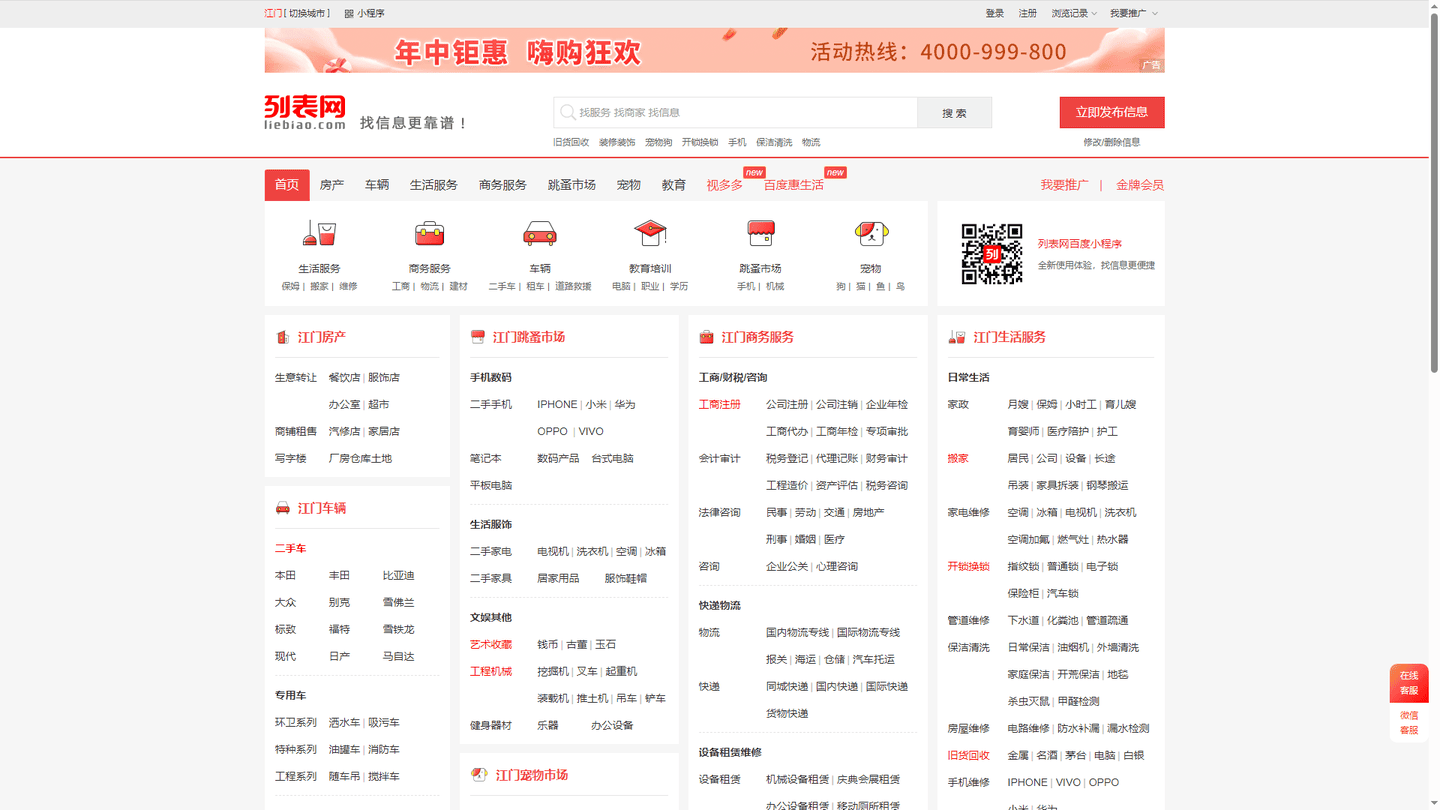Image resolution: width=1440 pixels, height=810 pixels.
Task: Click 厂房仓库土地 in 江门房产
Action: pos(360,459)
